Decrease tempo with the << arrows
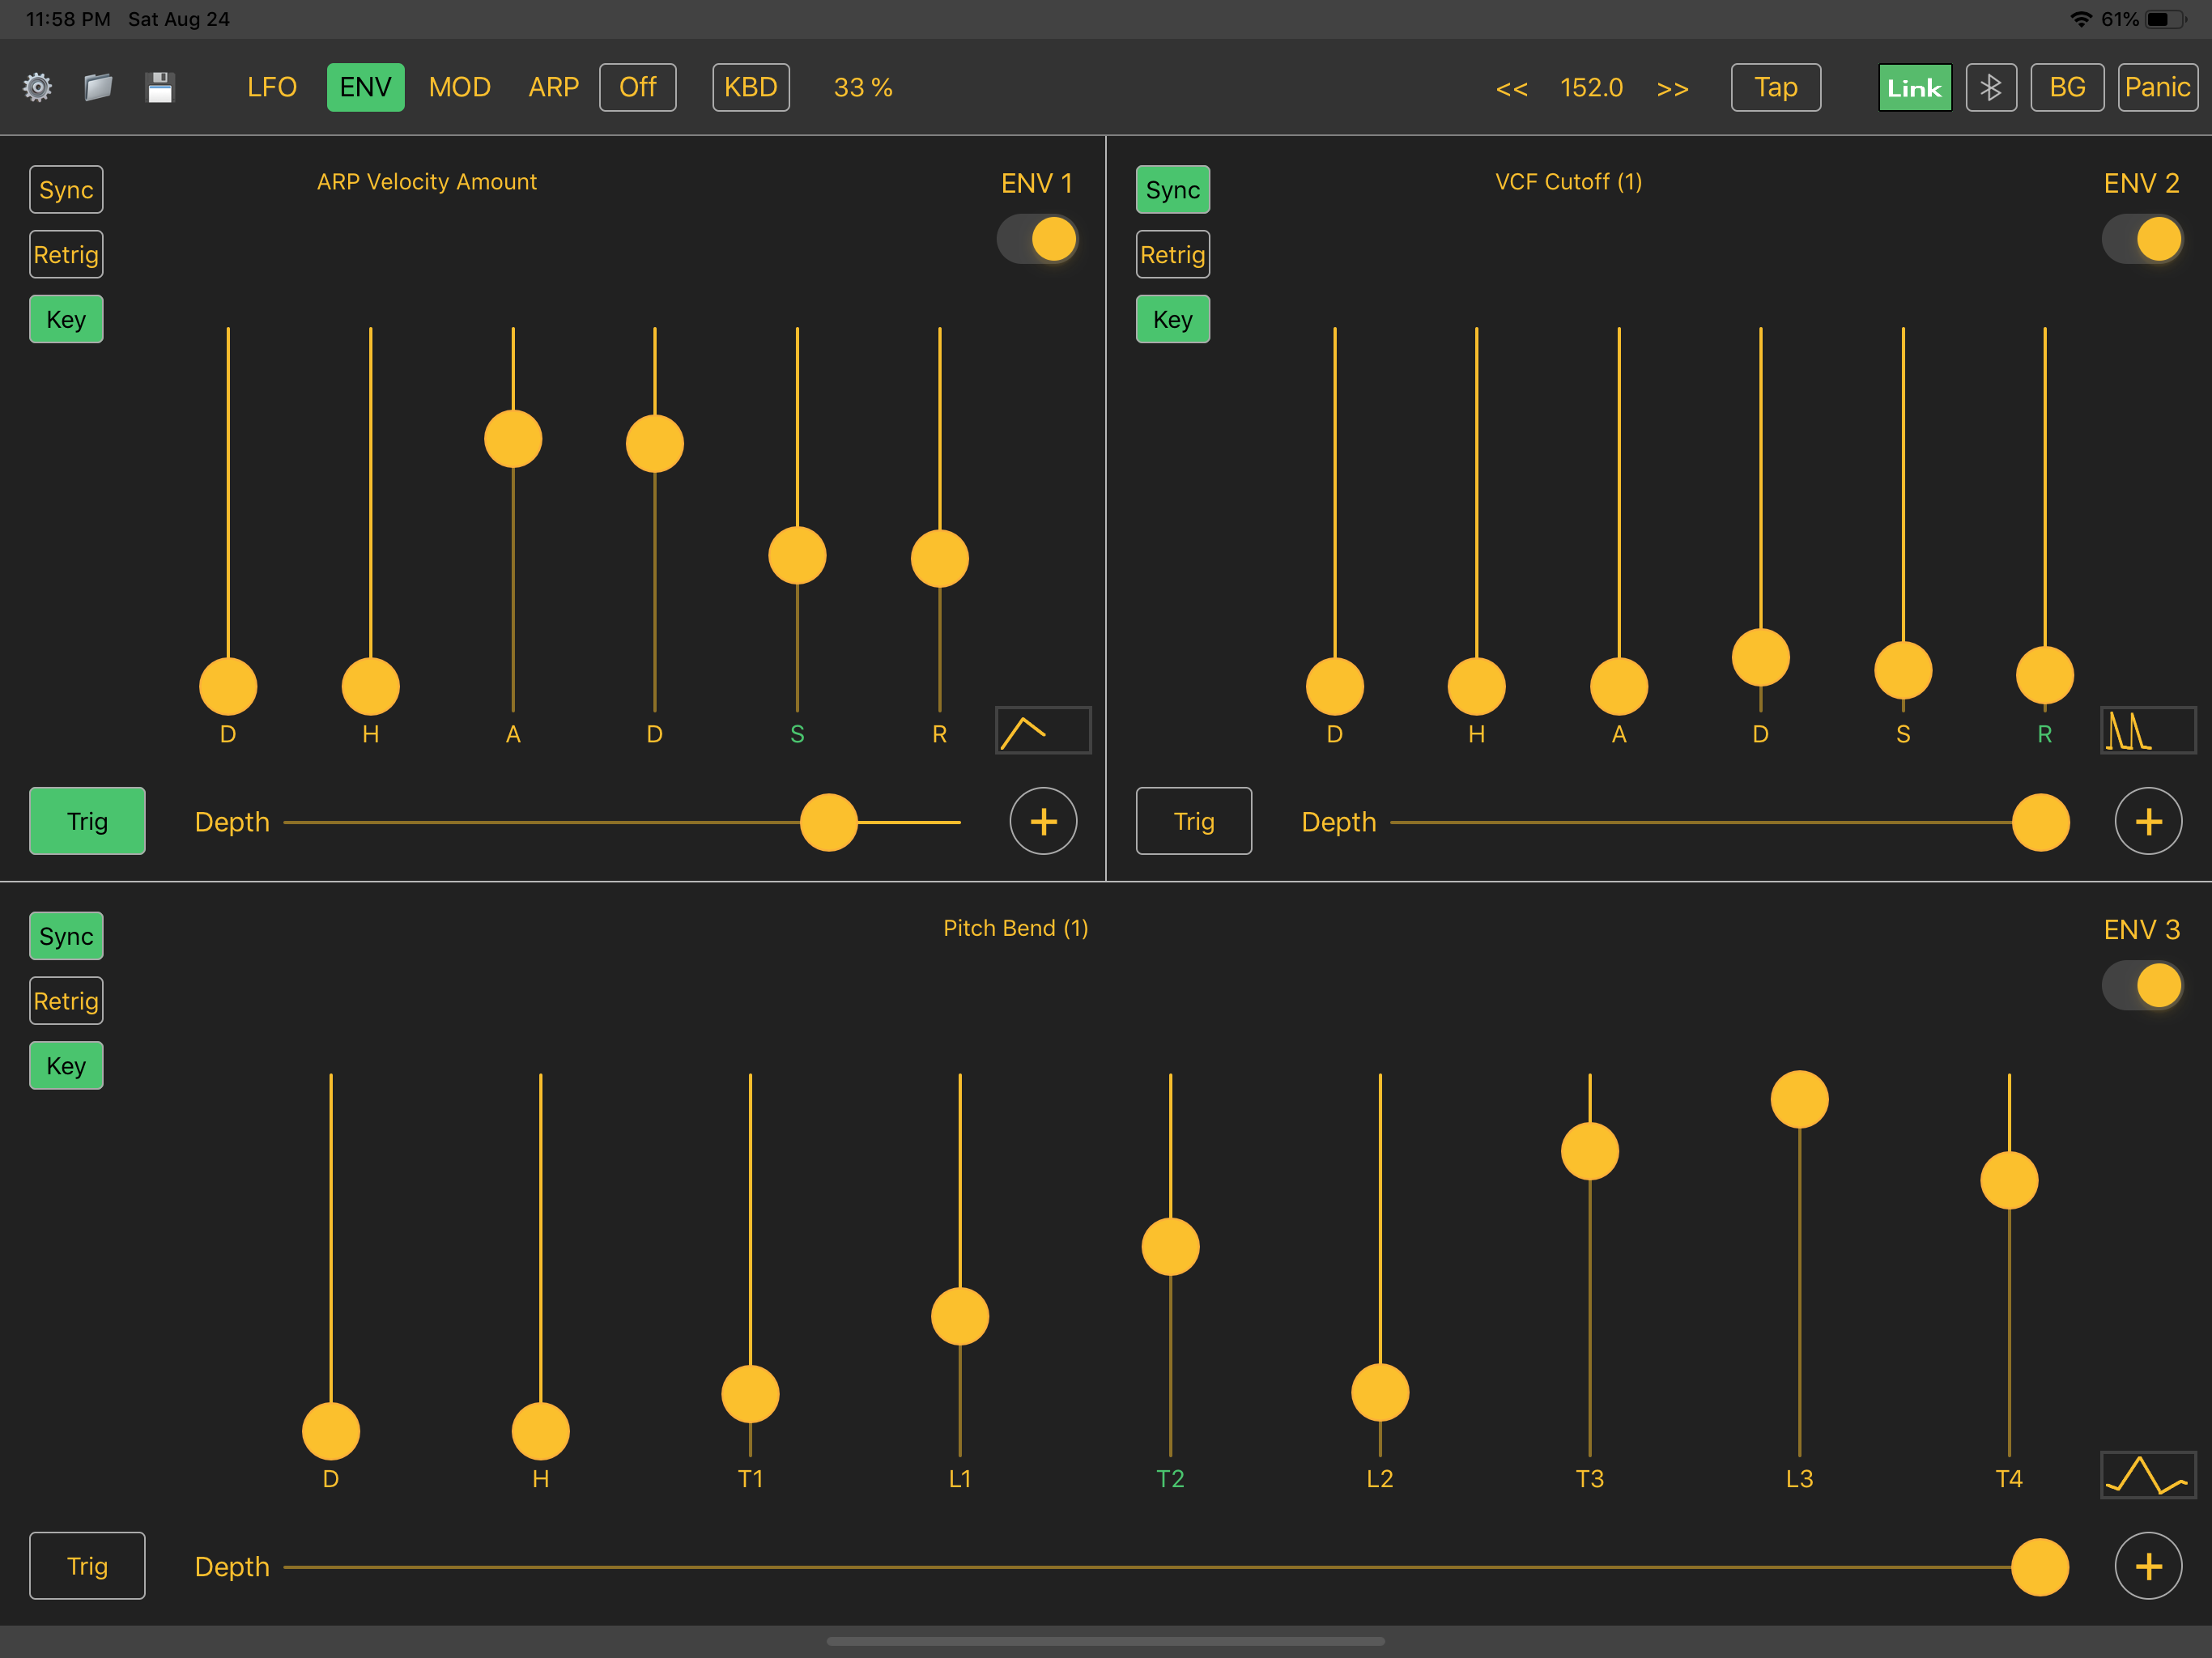Viewport: 2212px width, 1658px height. point(1511,88)
